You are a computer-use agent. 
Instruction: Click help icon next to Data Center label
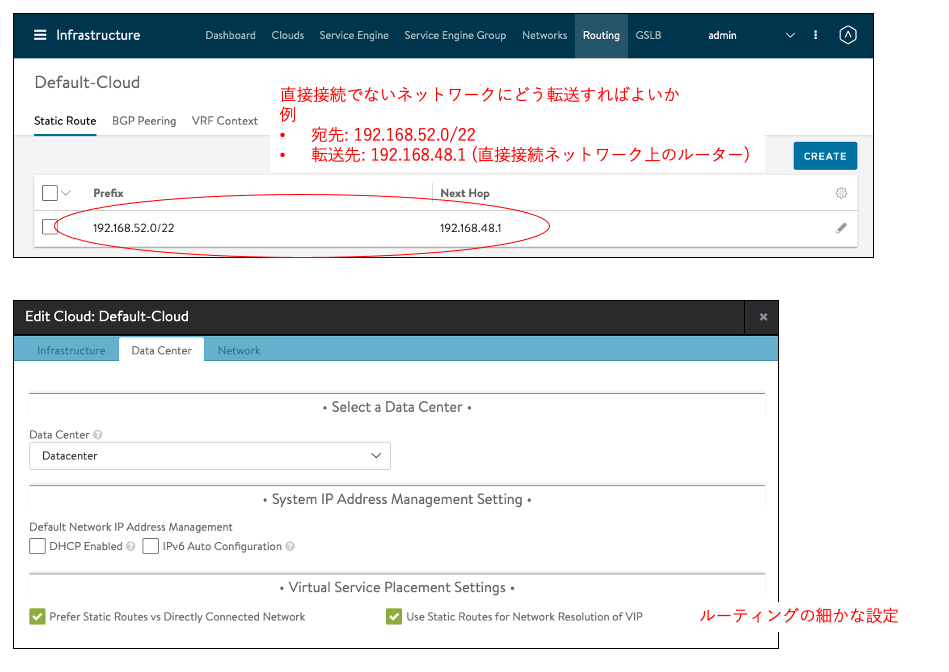pyautogui.click(x=98, y=435)
